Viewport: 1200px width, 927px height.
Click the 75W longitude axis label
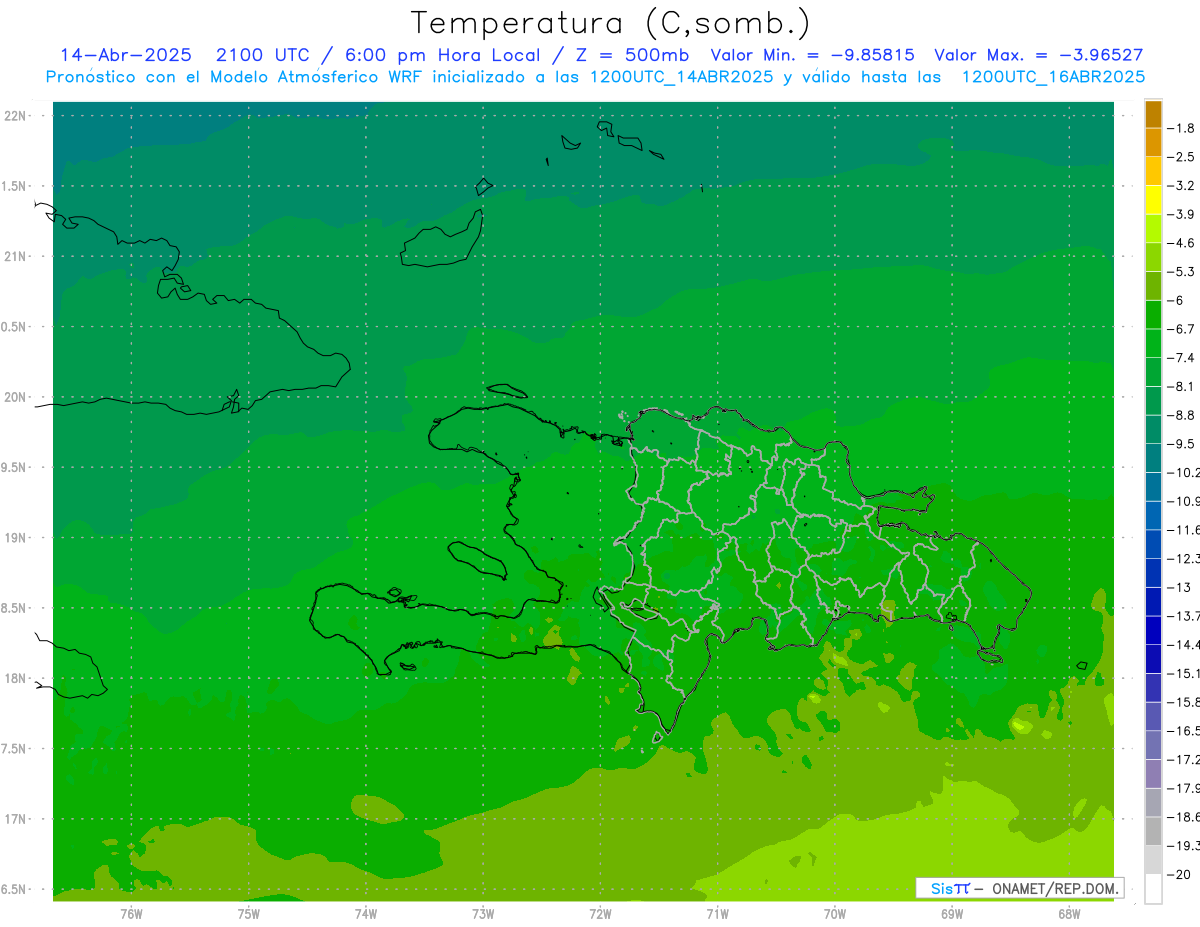coord(248,913)
